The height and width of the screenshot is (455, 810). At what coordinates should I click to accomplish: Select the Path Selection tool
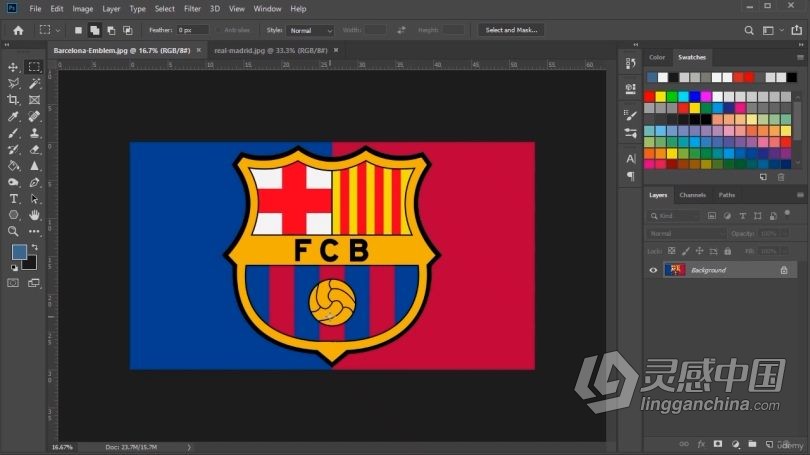34,199
